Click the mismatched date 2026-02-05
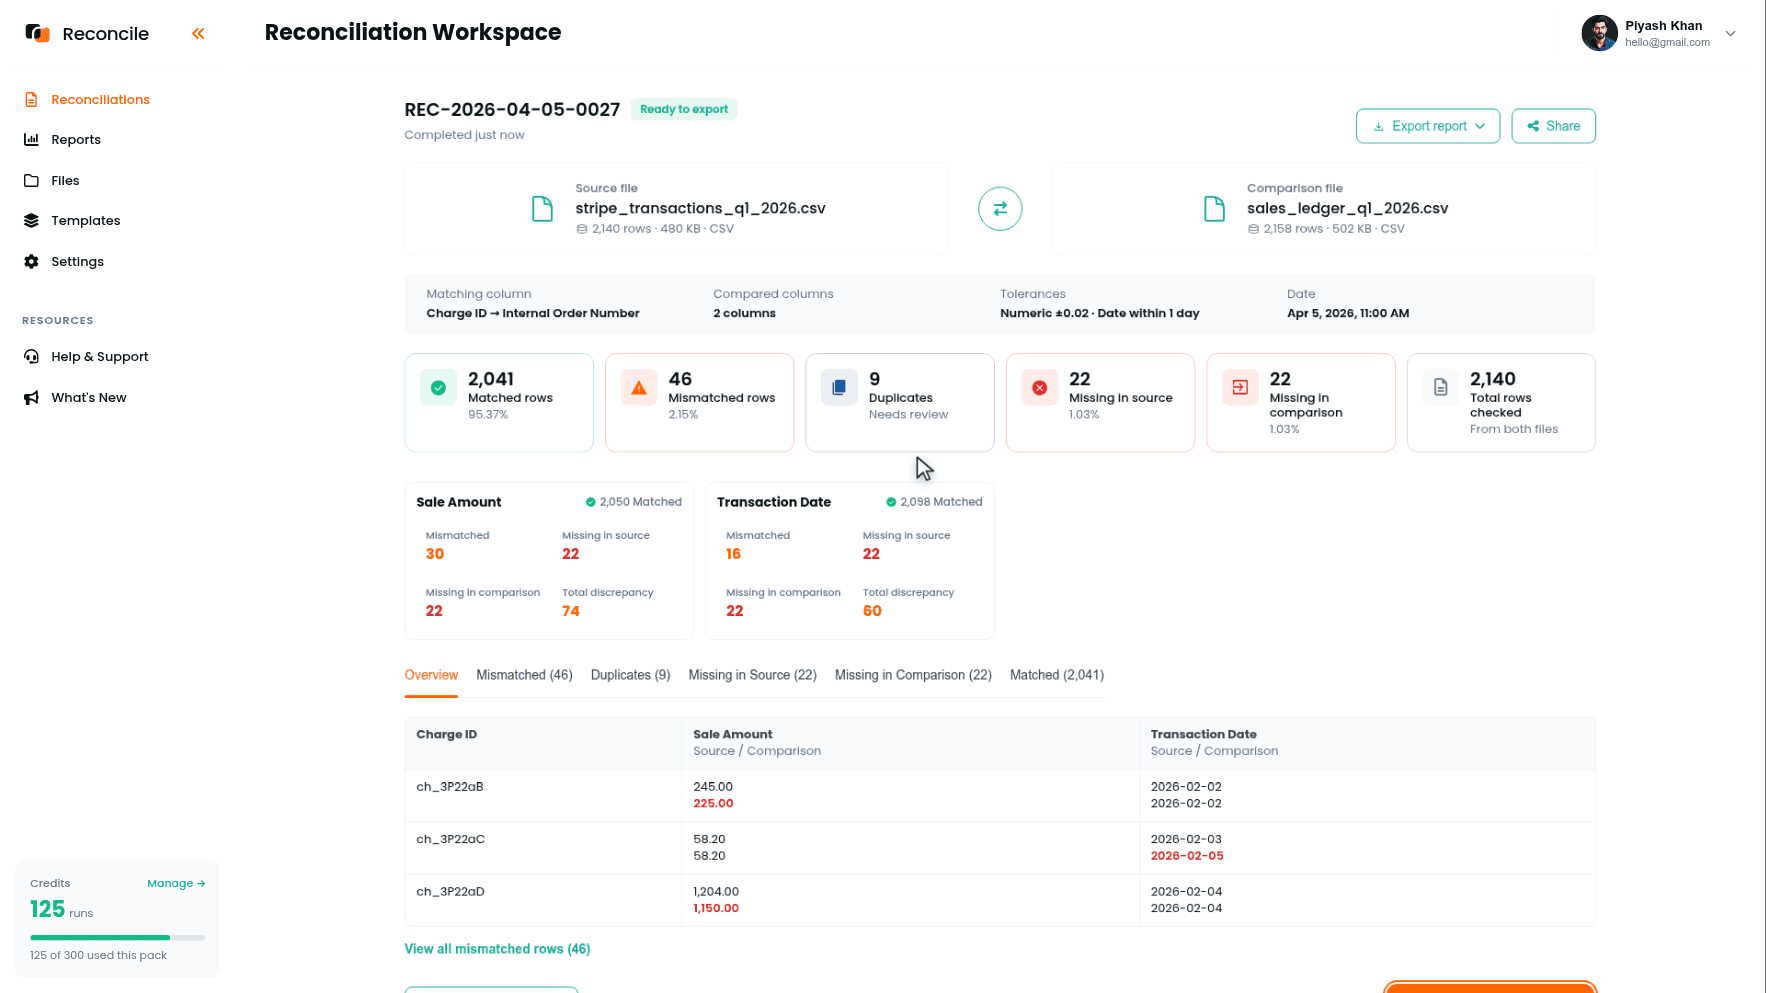This screenshot has height=993, width=1766. coord(1187,856)
